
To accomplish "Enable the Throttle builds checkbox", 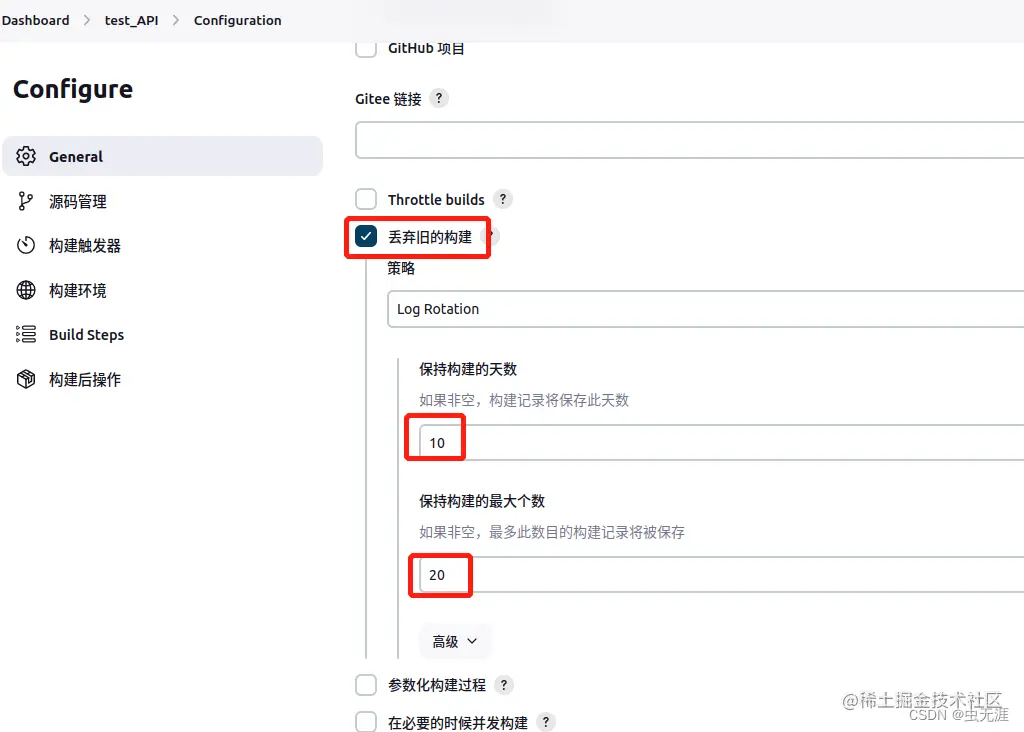I will pos(366,199).
